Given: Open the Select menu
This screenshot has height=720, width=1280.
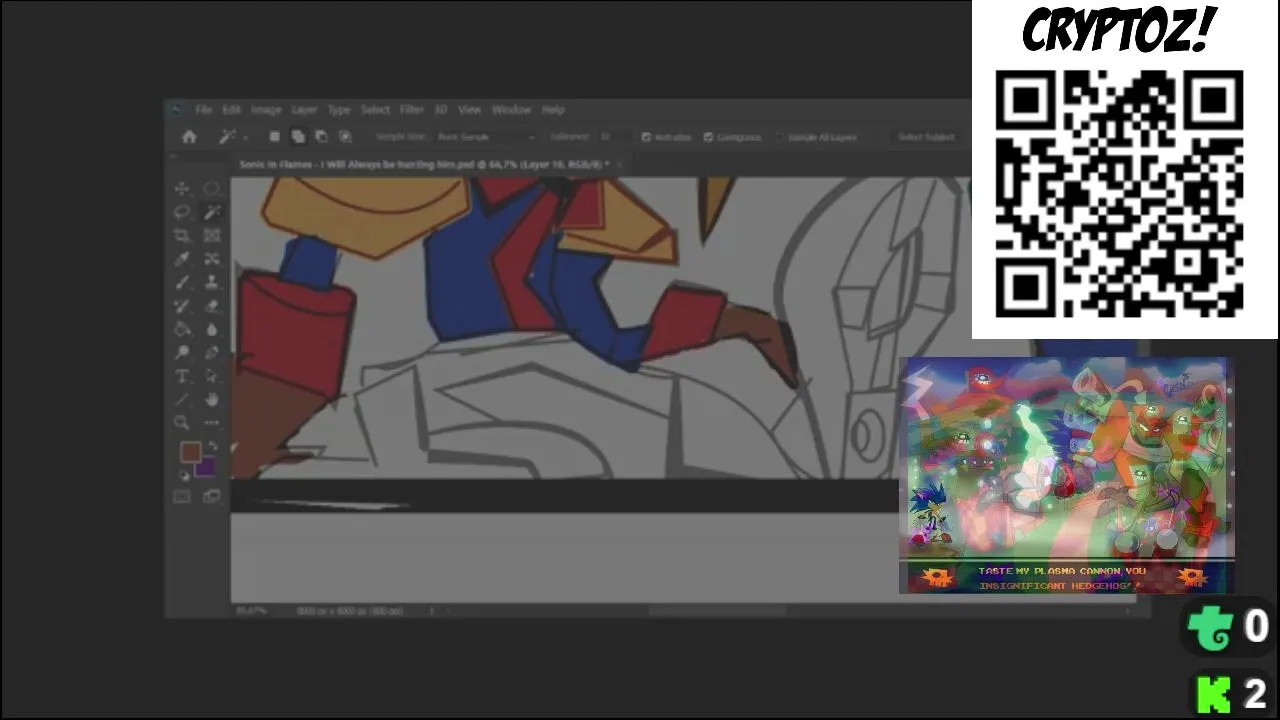Looking at the screenshot, I should coord(375,110).
